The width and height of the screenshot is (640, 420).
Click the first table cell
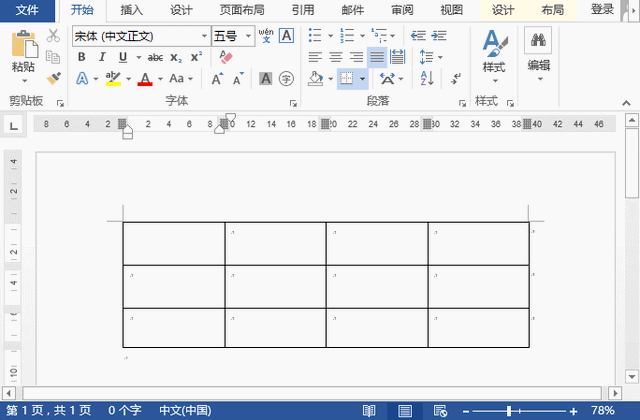point(174,244)
